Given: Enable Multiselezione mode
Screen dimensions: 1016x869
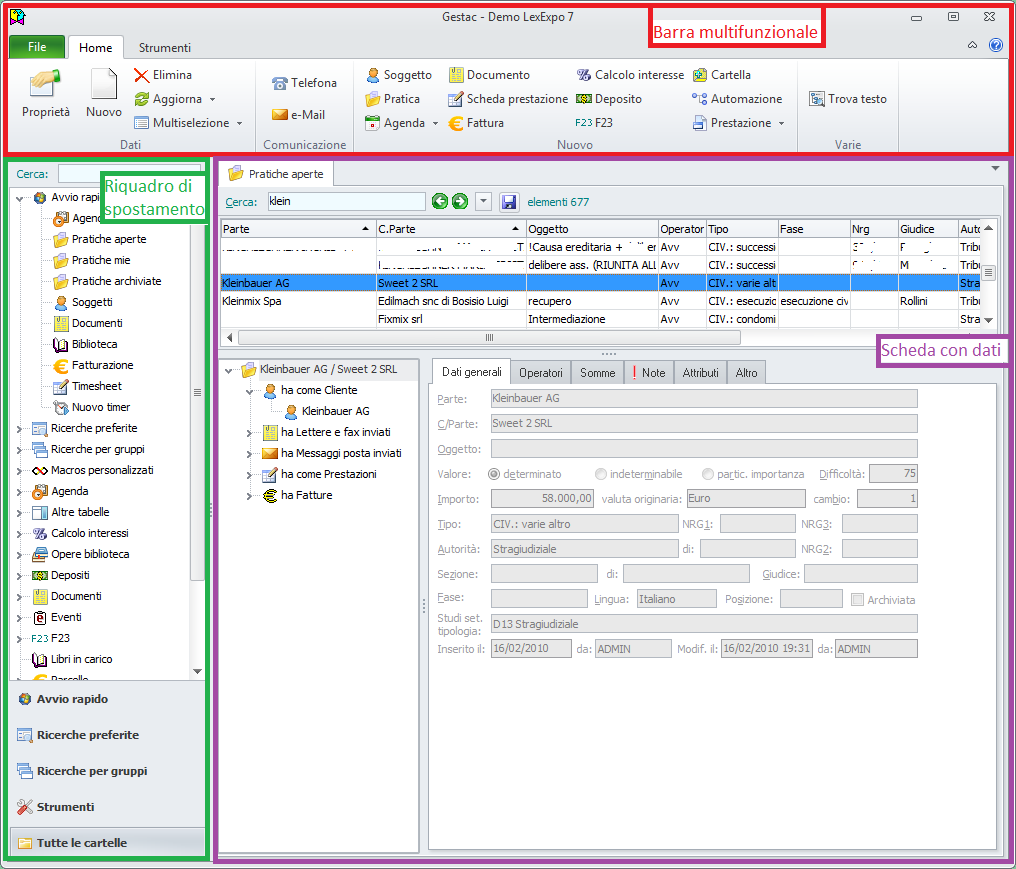Looking at the screenshot, I should (x=182, y=123).
